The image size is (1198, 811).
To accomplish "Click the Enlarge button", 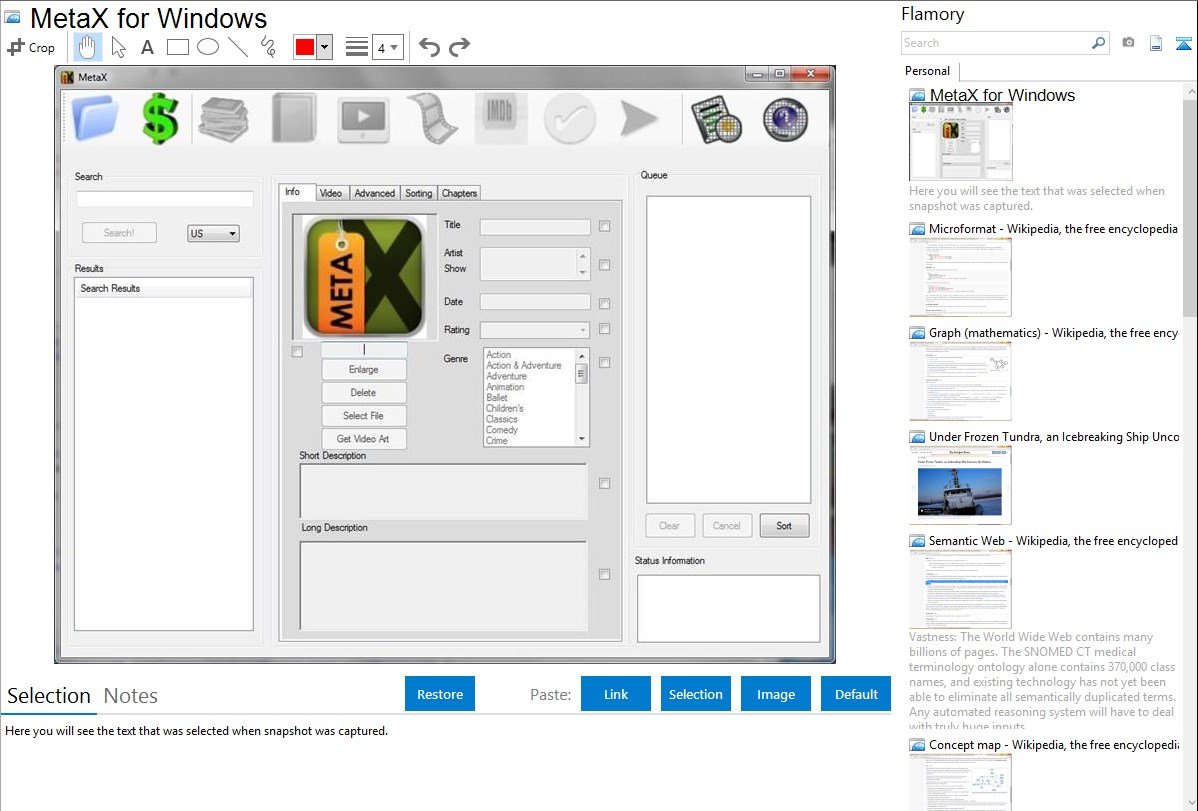I will point(364,370).
